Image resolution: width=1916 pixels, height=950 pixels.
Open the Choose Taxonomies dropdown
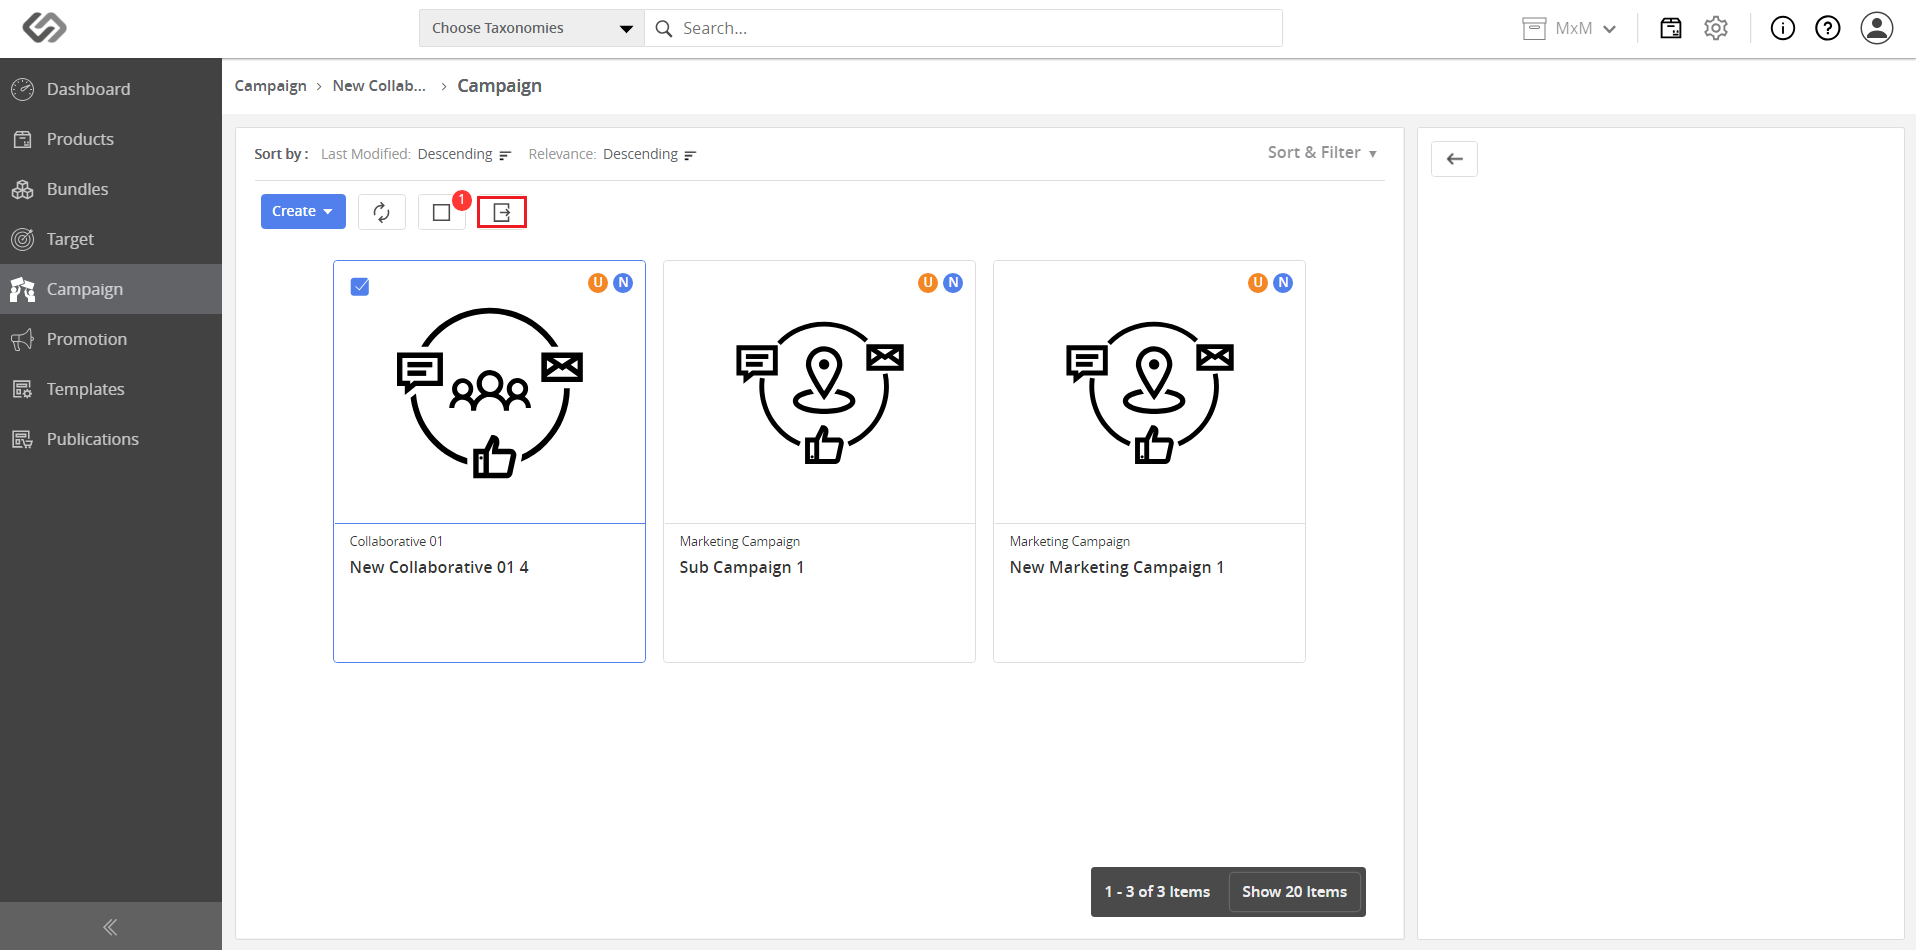point(532,28)
